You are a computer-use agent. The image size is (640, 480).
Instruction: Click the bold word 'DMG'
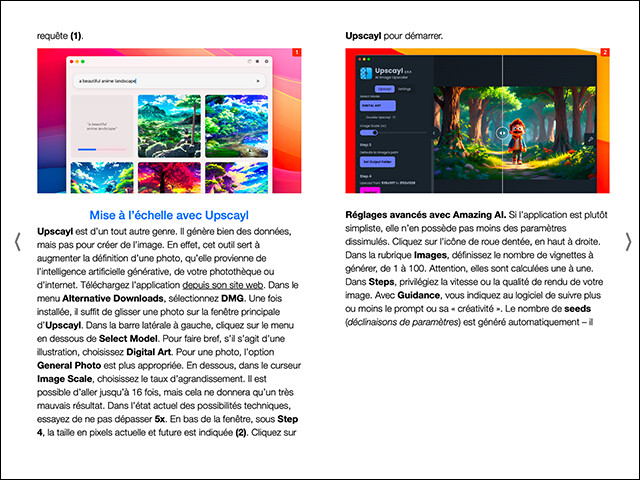coord(232,298)
